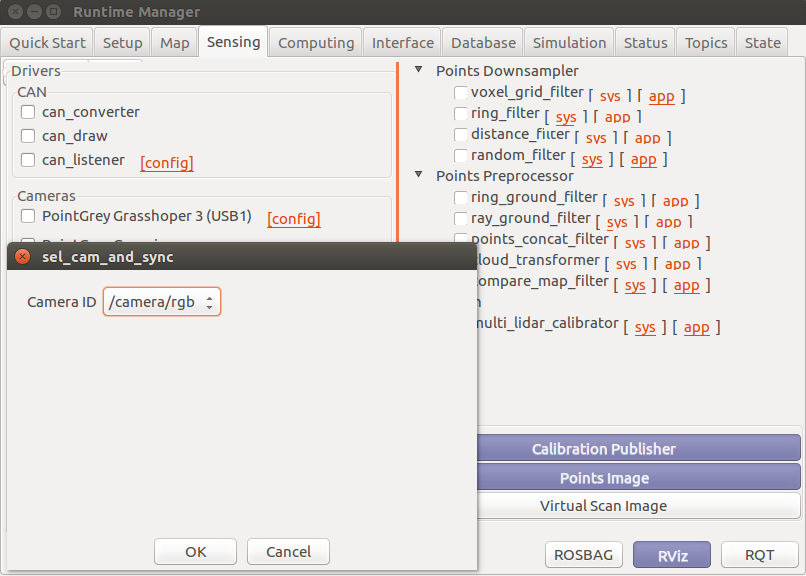Screen dimensions: 806x576
Task: Check the can_listener driver
Action: (28, 160)
